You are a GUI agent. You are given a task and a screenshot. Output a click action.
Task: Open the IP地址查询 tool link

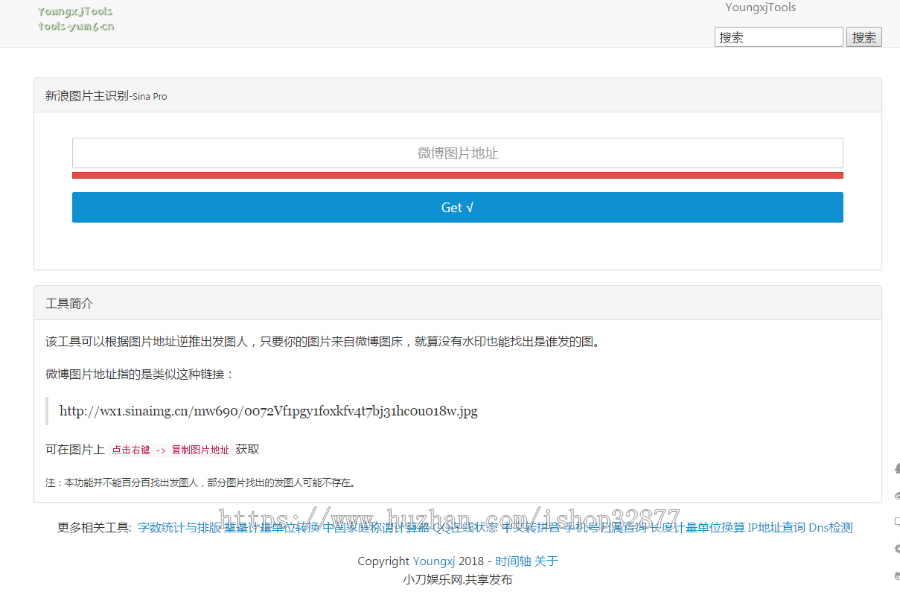coord(777,527)
